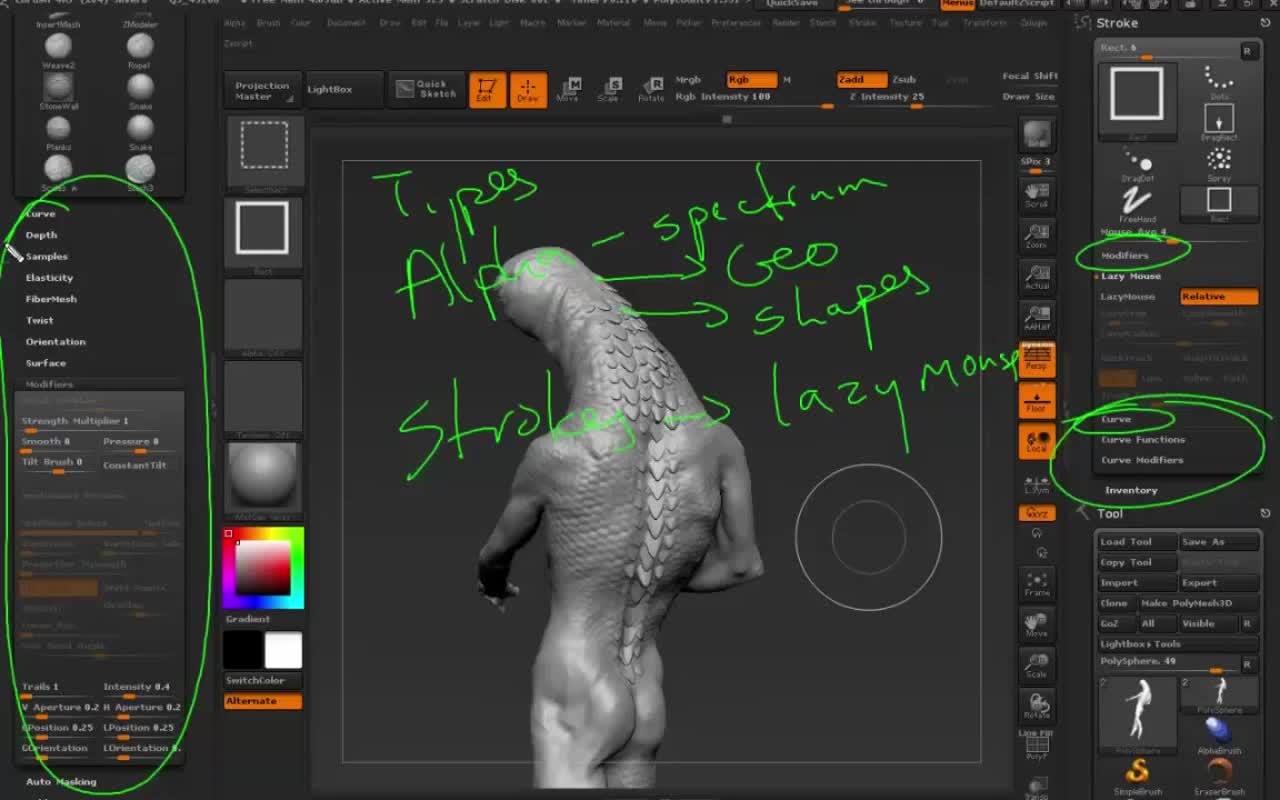Click the Rotate icon in right shelf

1037,707
